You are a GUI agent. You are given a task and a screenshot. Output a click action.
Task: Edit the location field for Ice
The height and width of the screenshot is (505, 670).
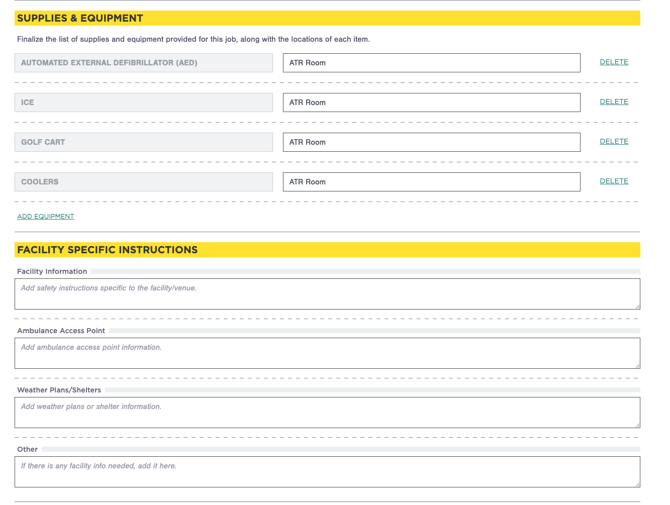(431, 103)
